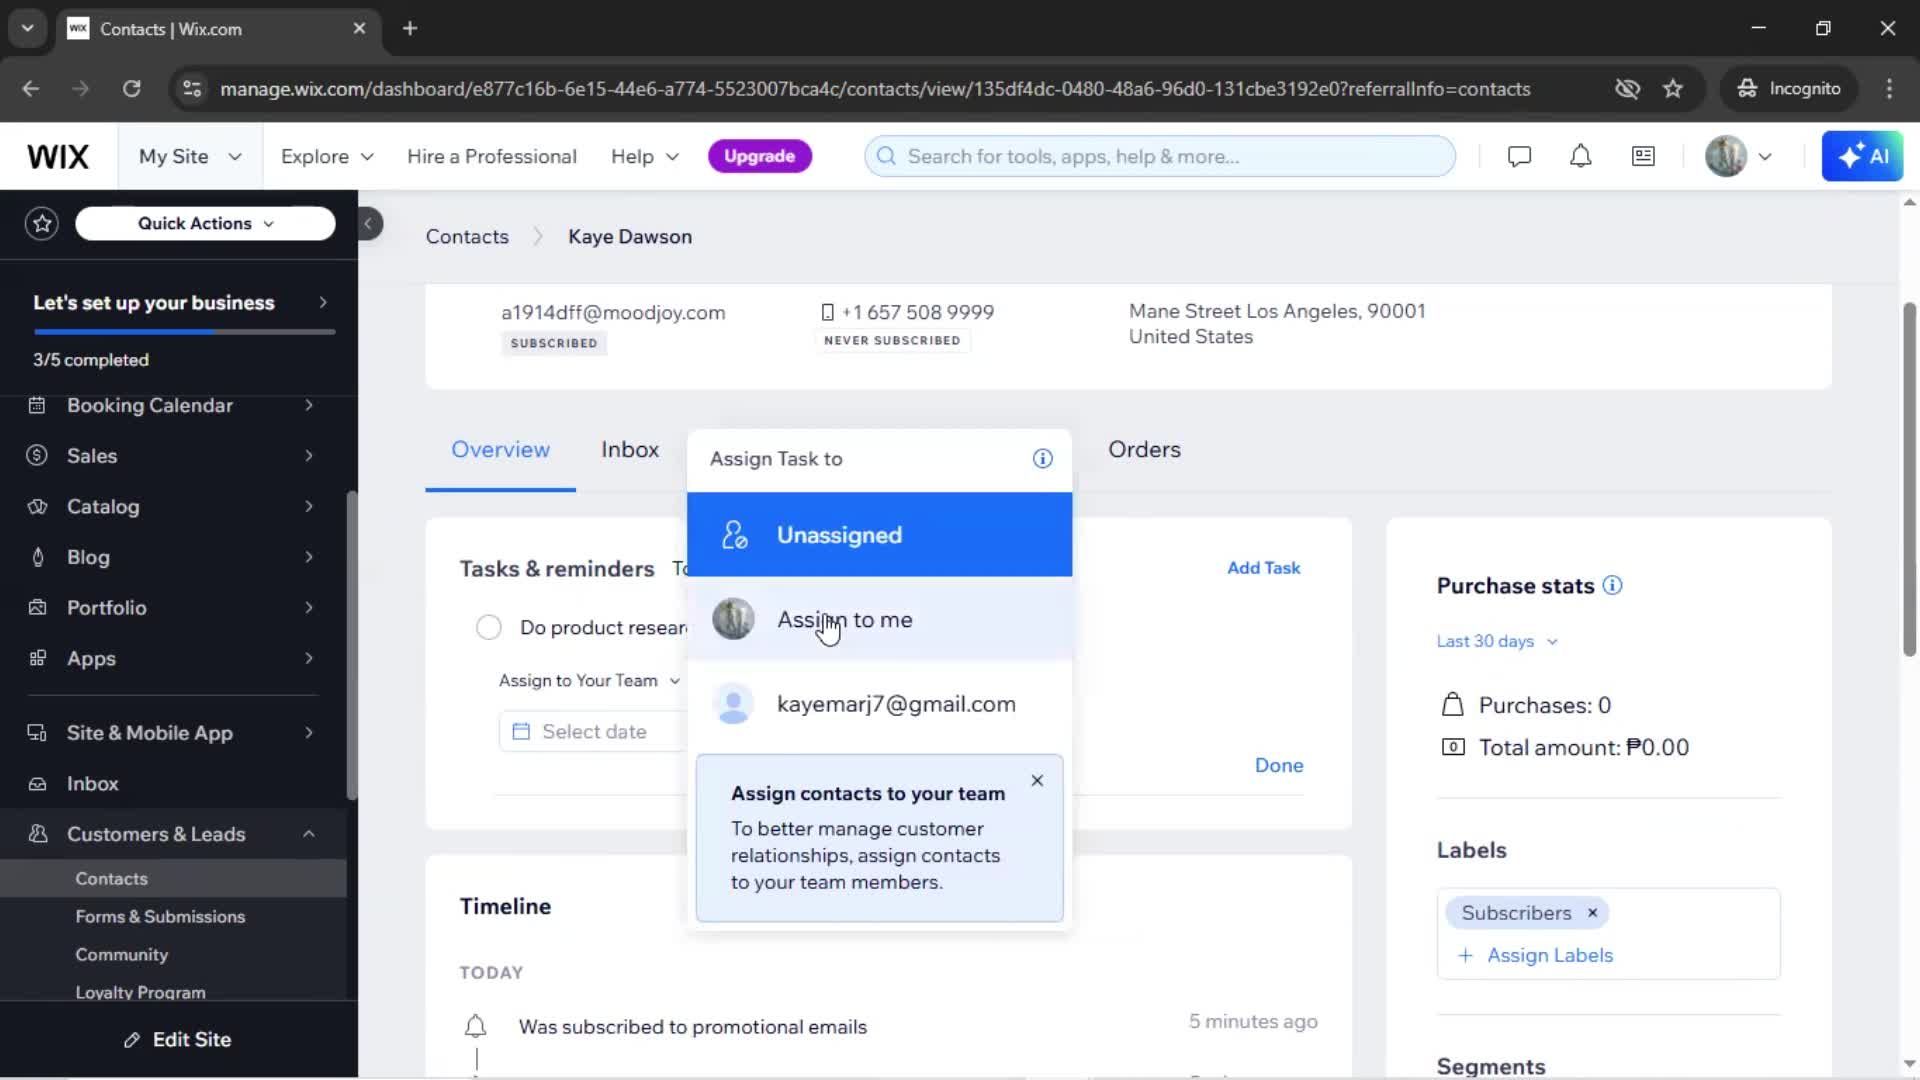Open Forms & Submissions

coord(160,917)
